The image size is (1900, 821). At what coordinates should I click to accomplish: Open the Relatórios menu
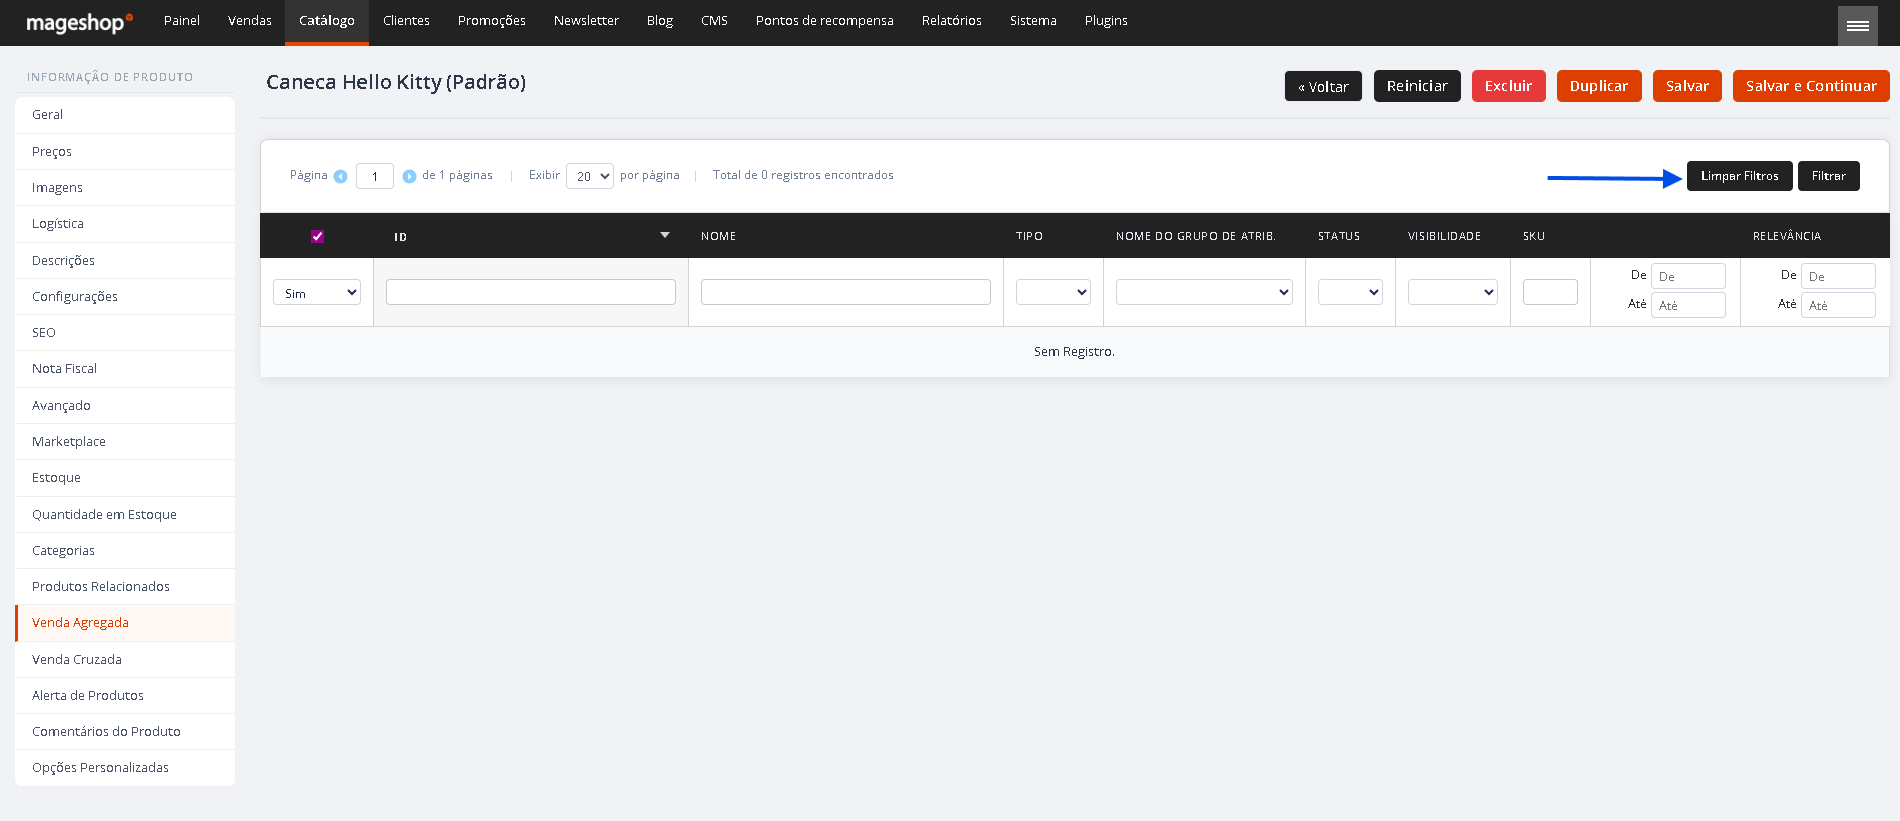[952, 21]
